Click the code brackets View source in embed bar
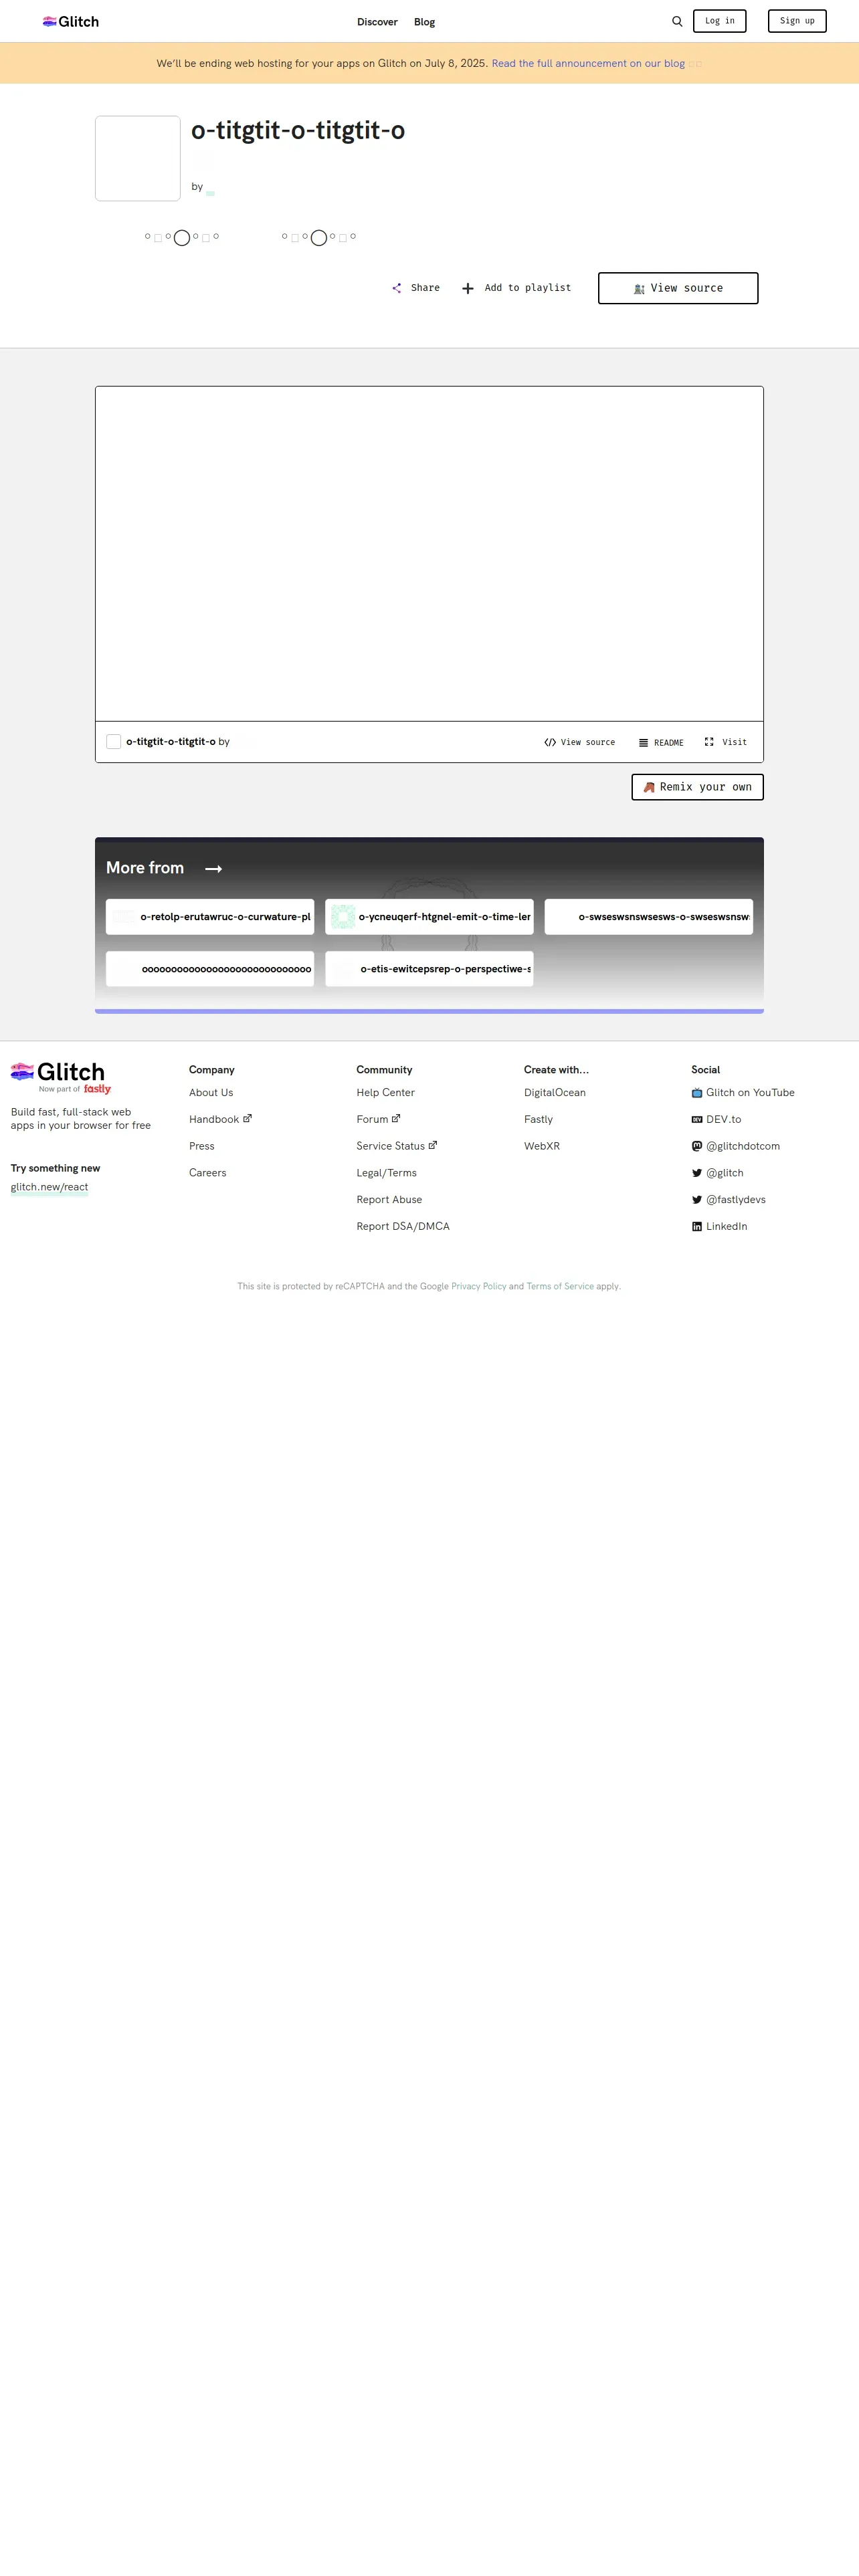This screenshot has width=859, height=2576. [x=580, y=742]
